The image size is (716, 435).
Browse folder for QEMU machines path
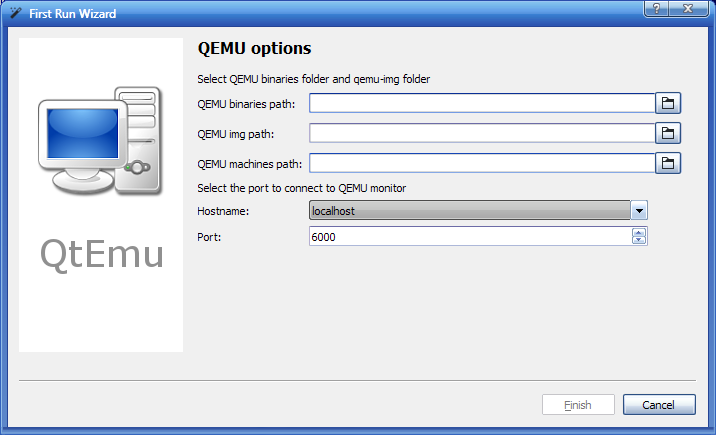coord(668,163)
